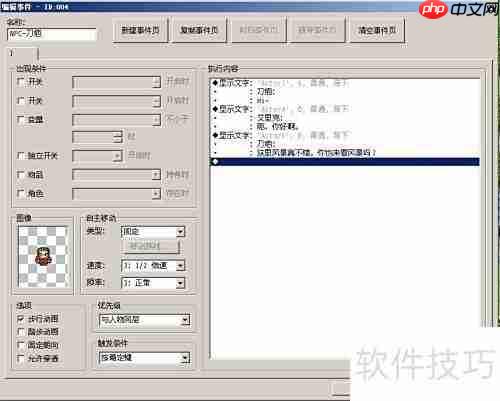The width and height of the screenshot is (500, 401).
Task: Open the dropdown beside the 角色 checkbox
Action: [116, 194]
